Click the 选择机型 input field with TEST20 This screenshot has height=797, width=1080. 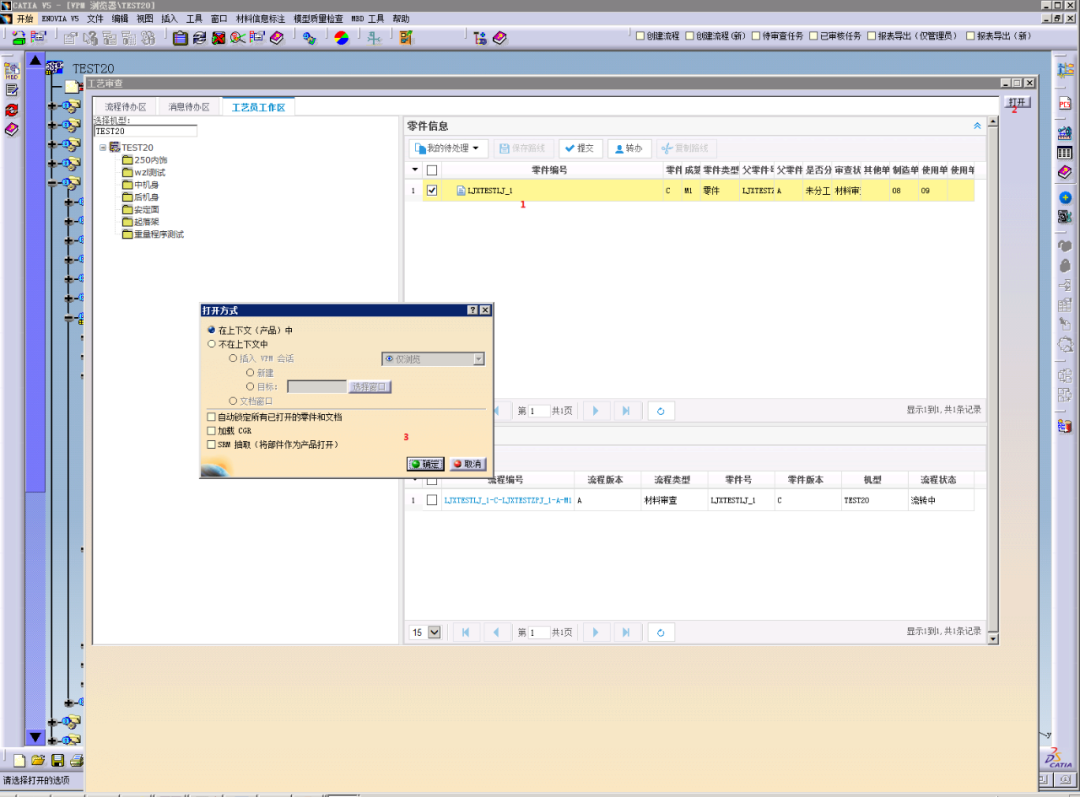[145, 131]
